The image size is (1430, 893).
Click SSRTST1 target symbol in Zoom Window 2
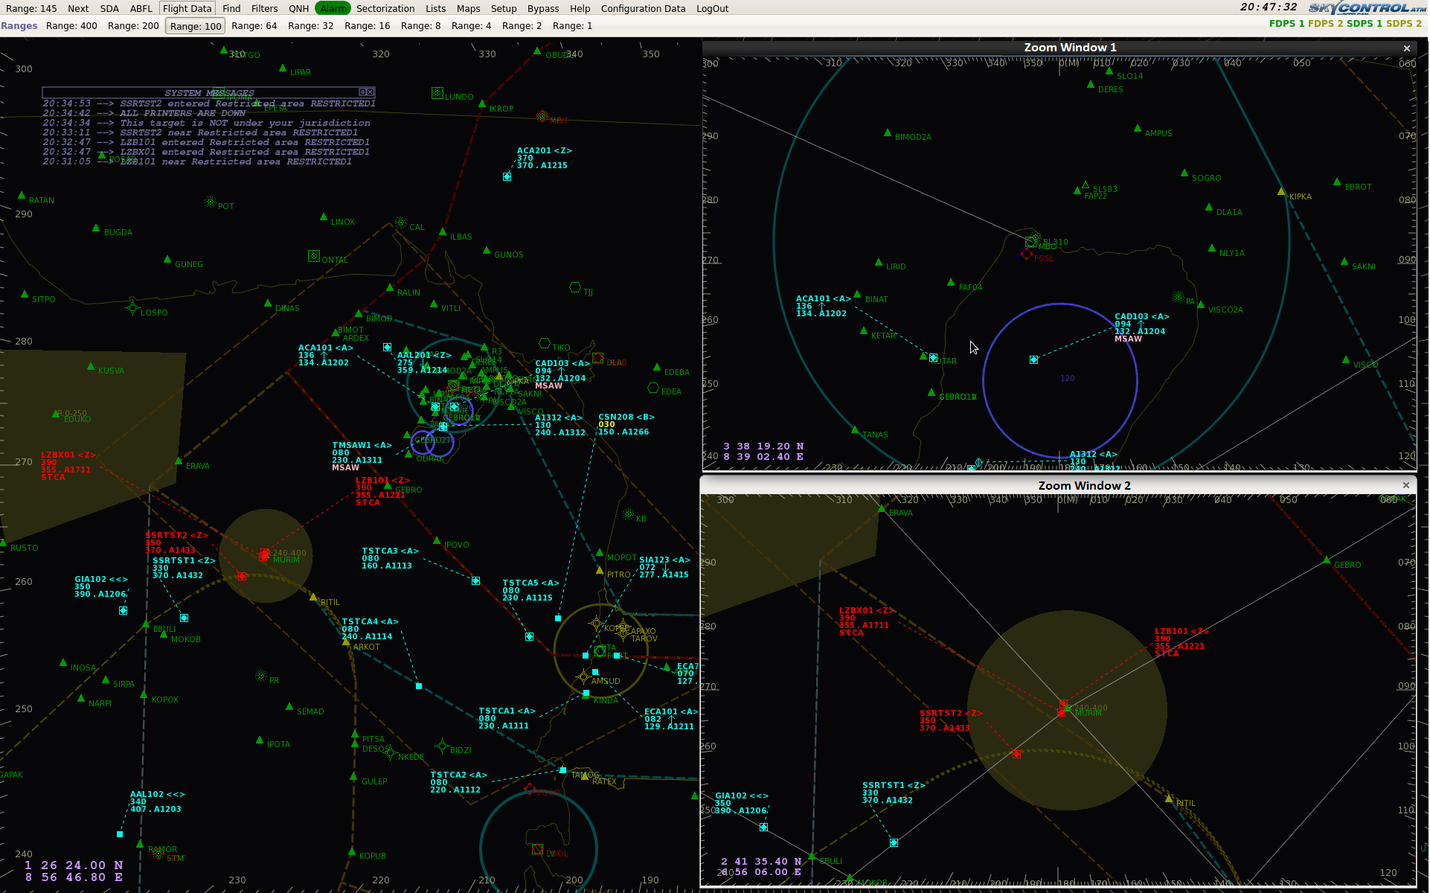coord(894,843)
